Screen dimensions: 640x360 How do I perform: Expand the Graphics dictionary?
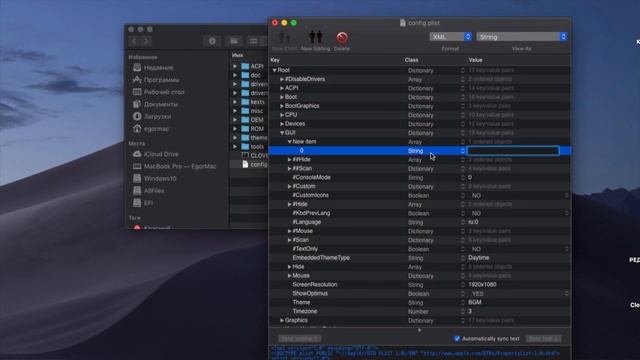pyautogui.click(x=282, y=320)
